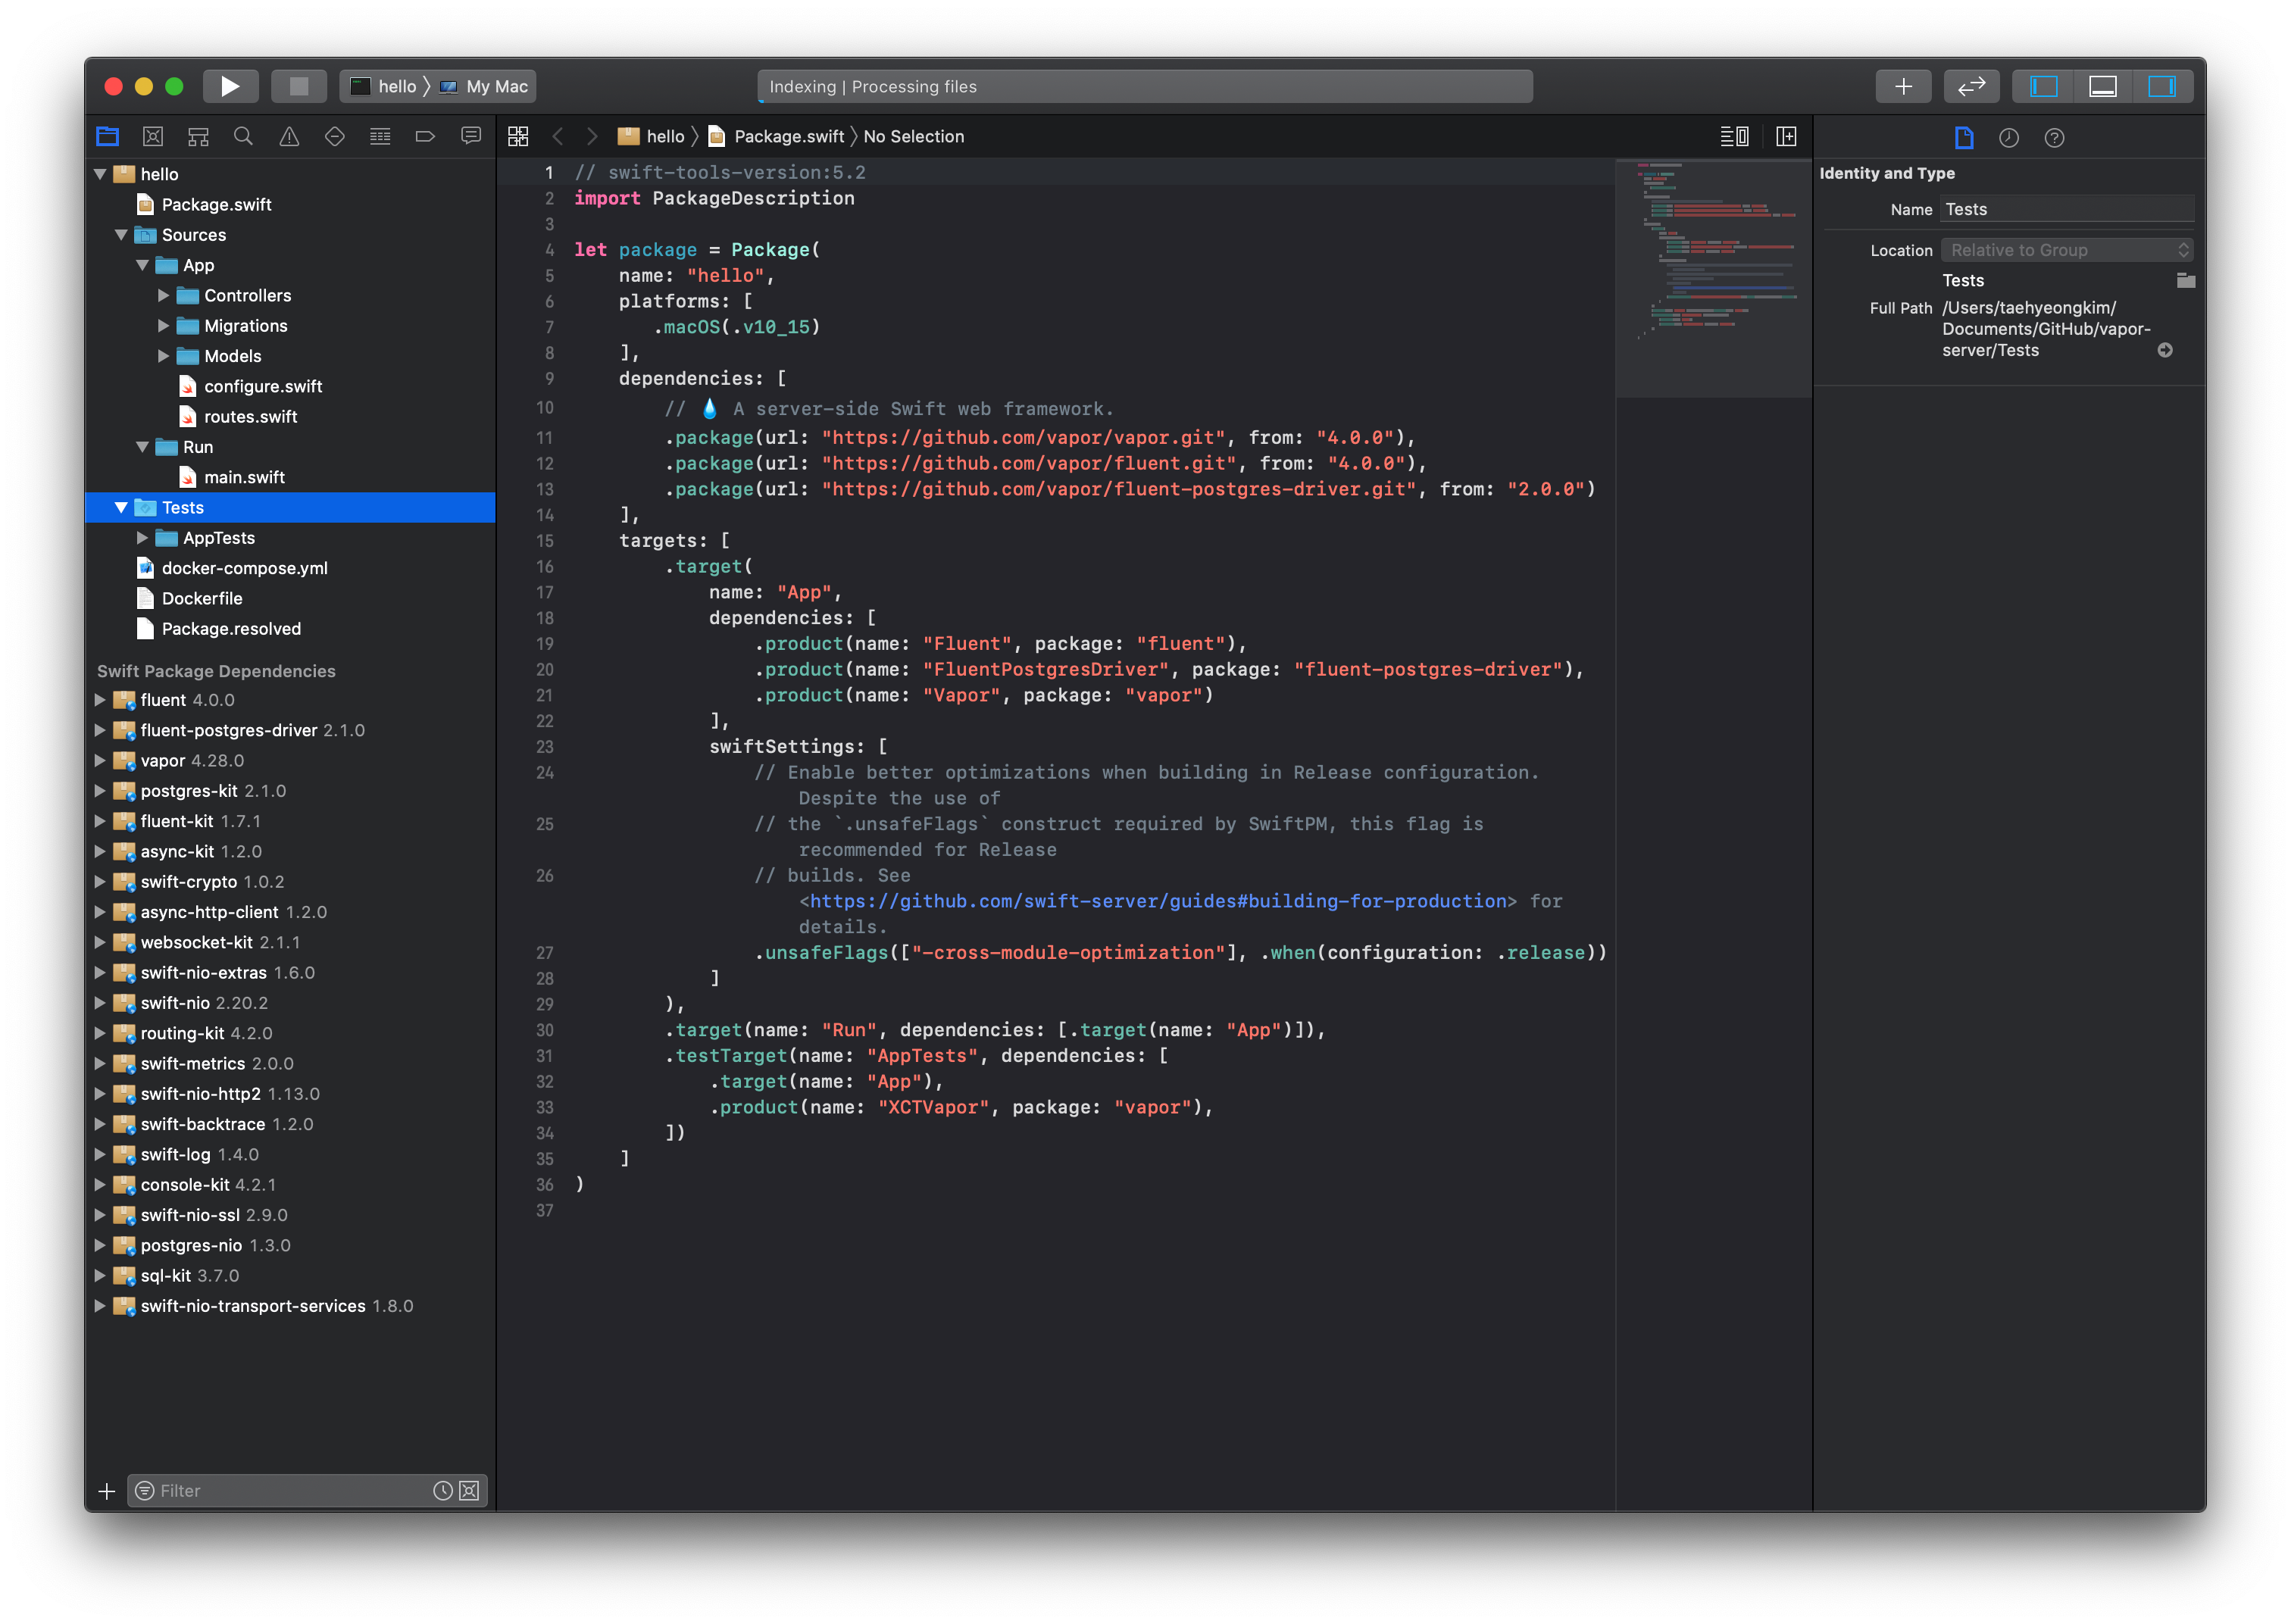Screen dimensions: 2291x1624
Task: Expand the Controllers folder
Action: 163,296
